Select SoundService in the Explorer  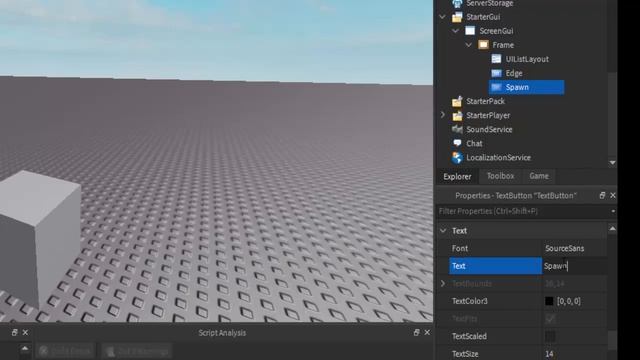[489, 129]
